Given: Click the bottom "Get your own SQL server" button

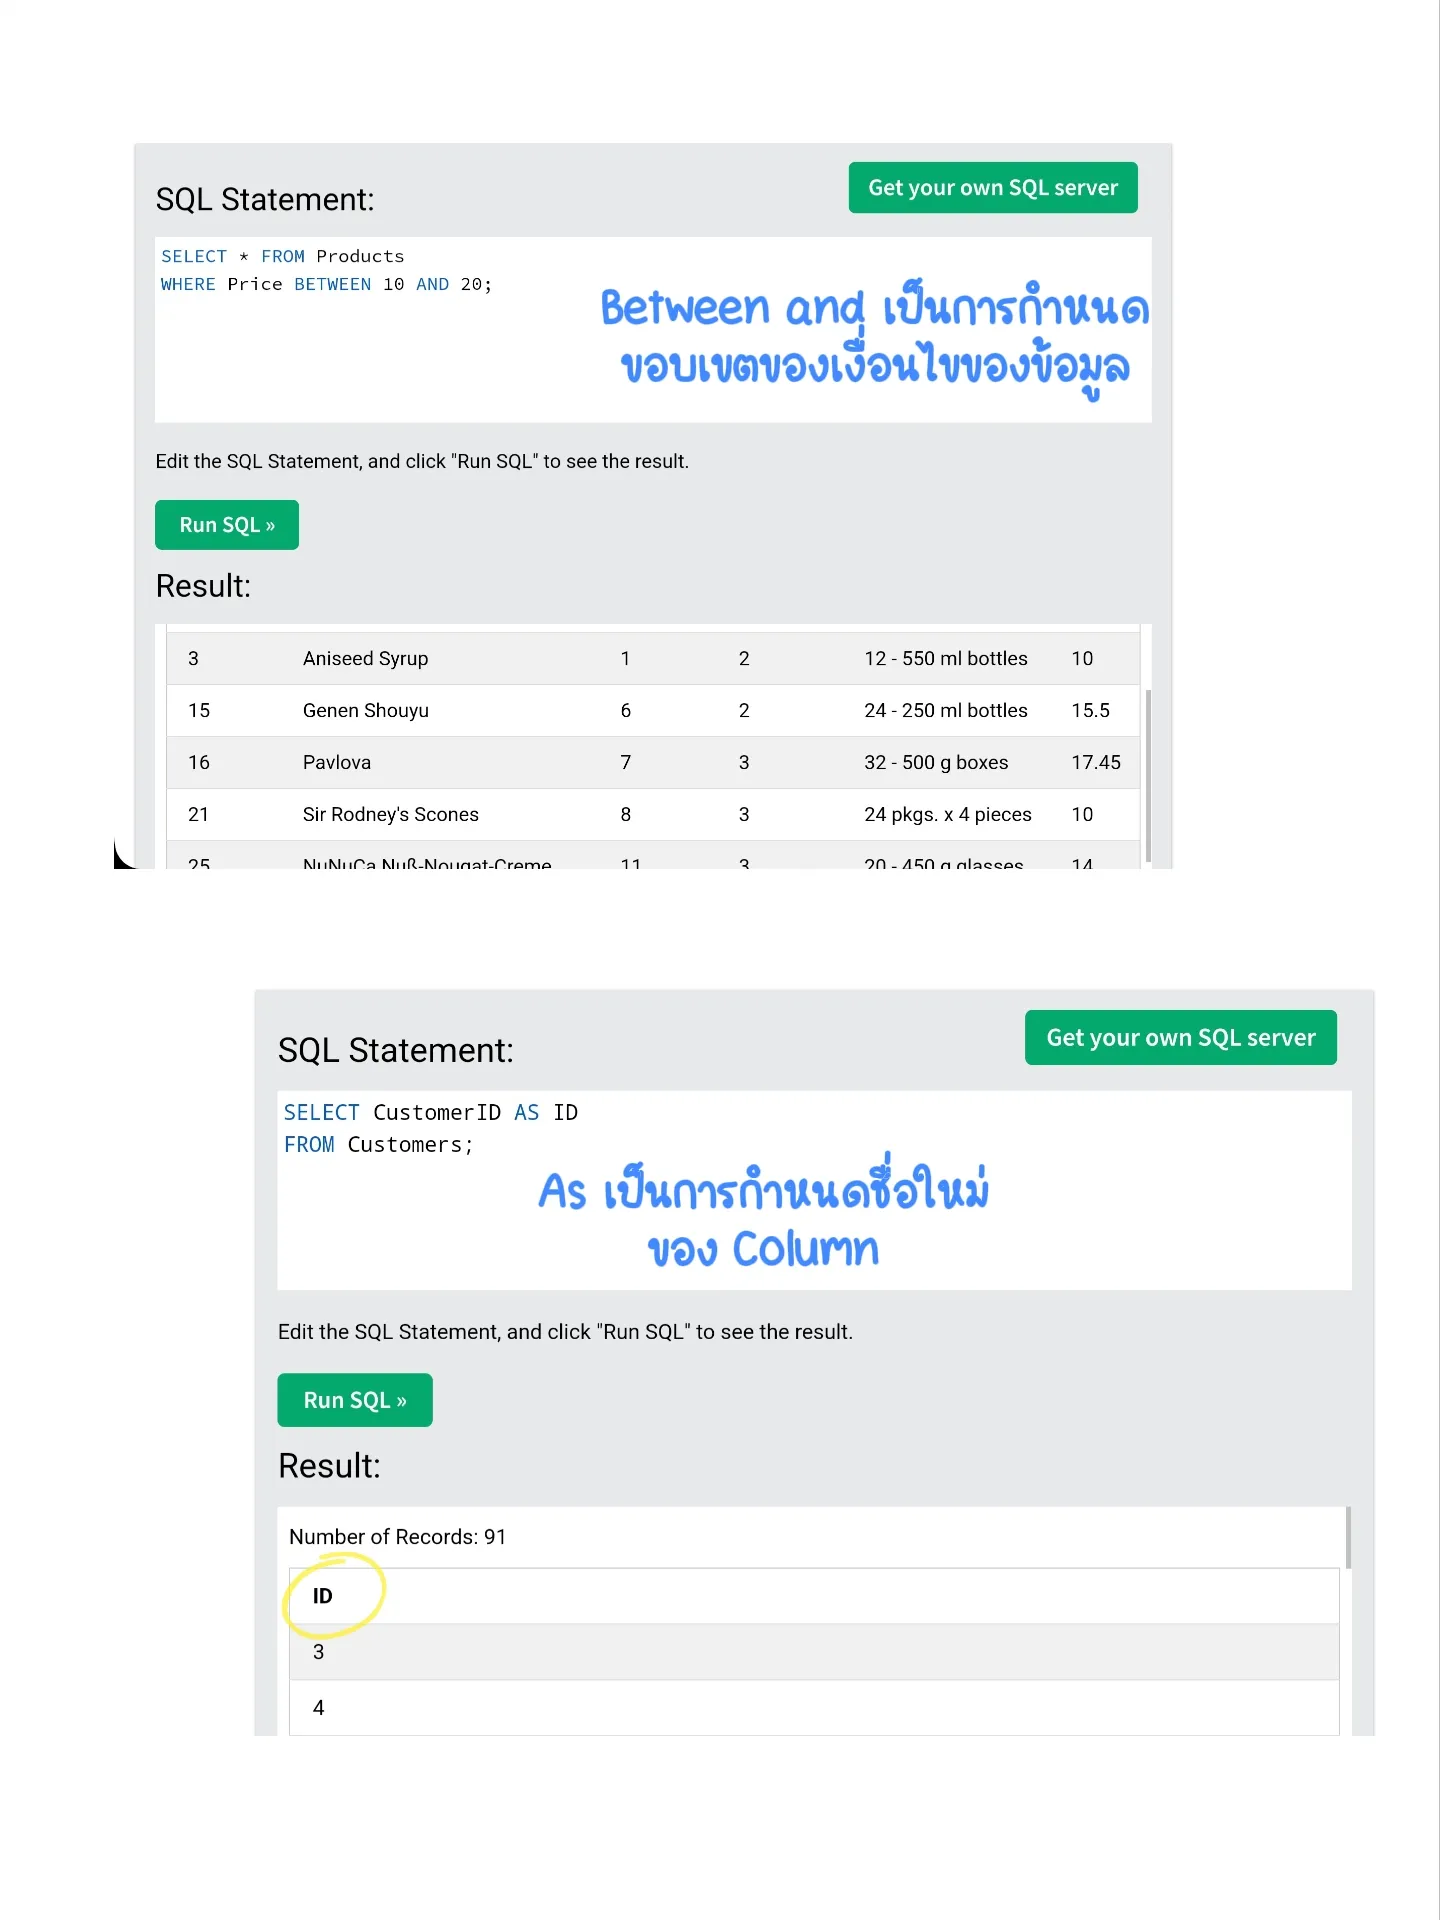Looking at the screenshot, I should (1180, 1038).
